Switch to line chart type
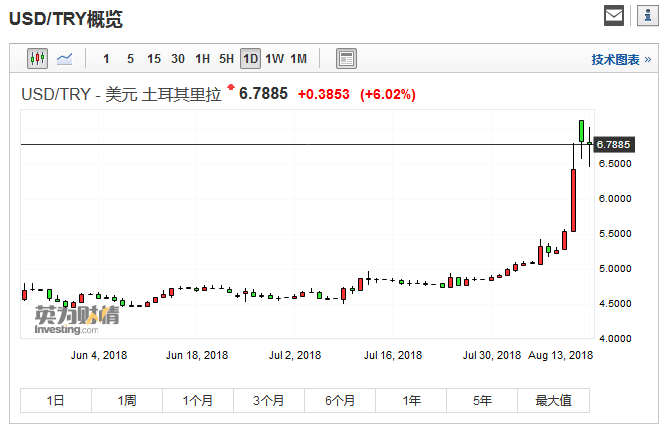This screenshot has height=435, width=670. (64, 58)
